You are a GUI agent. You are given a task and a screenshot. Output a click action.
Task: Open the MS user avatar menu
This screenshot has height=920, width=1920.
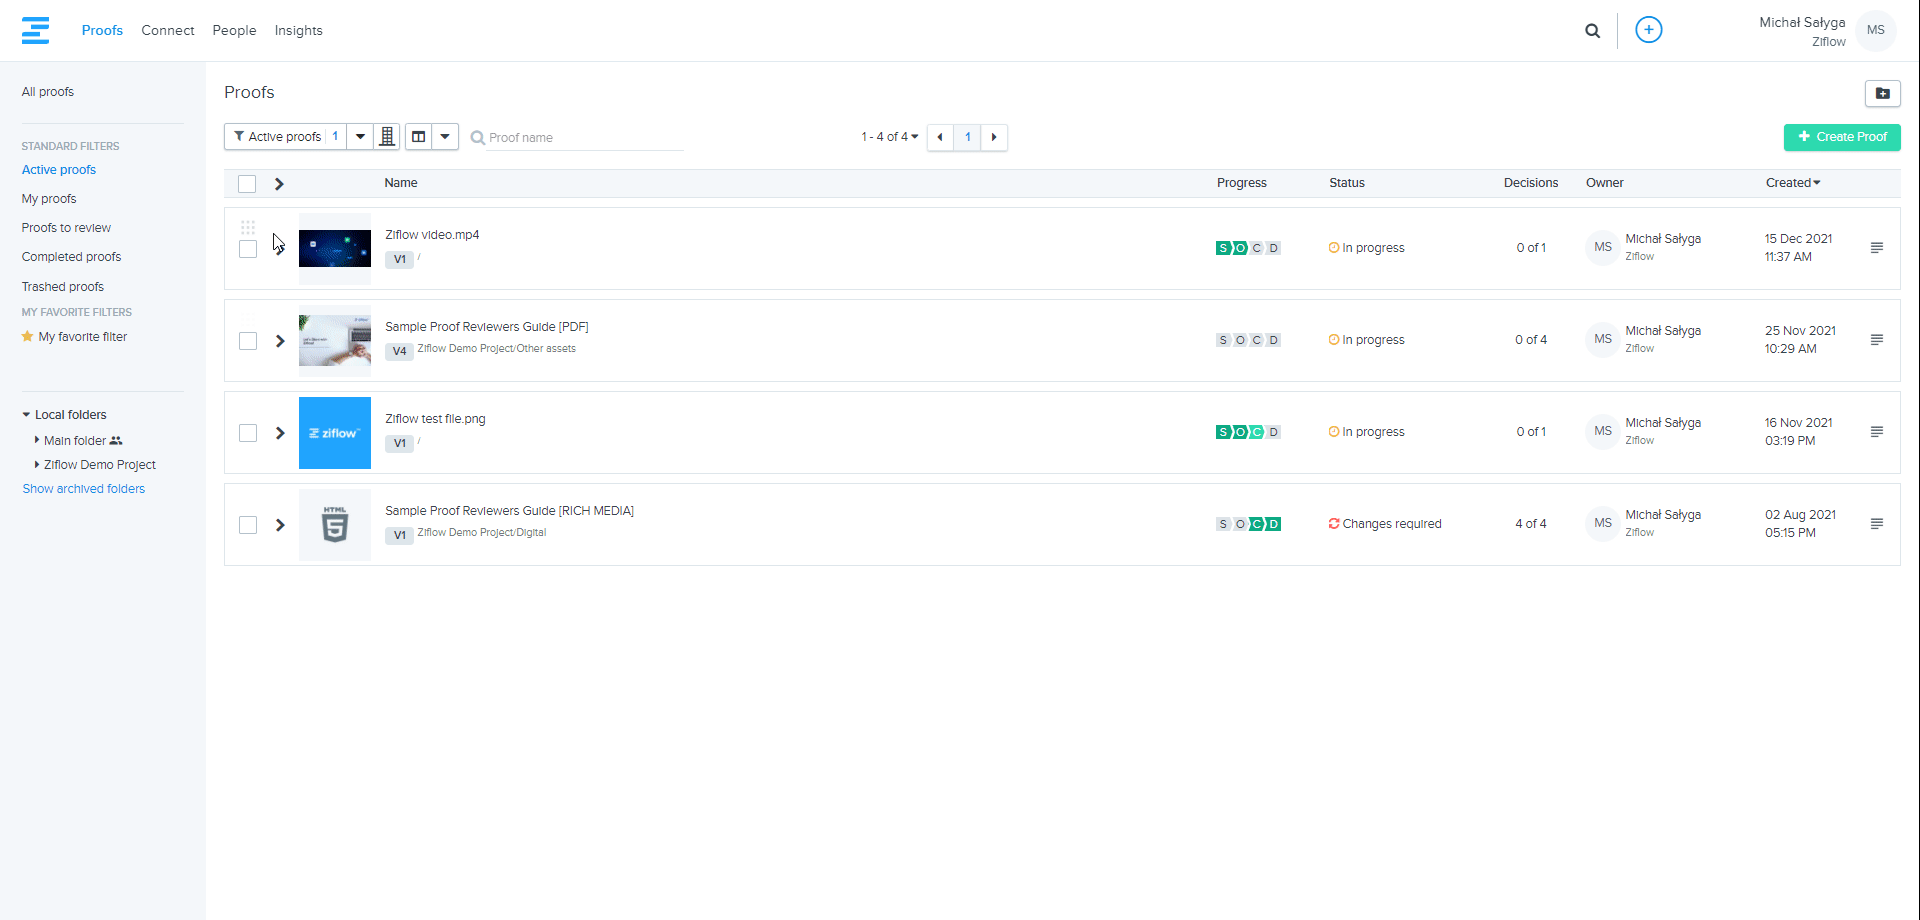pyautogui.click(x=1876, y=30)
